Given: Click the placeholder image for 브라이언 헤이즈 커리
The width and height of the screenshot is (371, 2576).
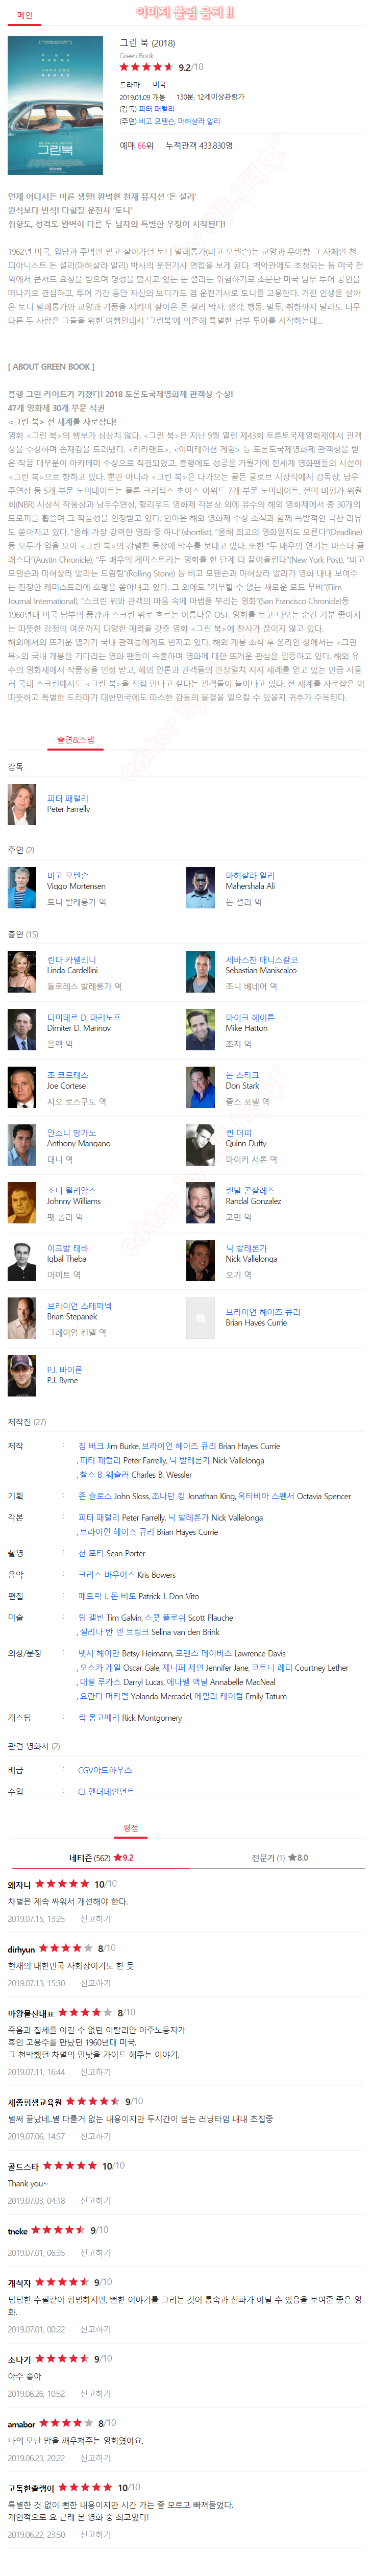Looking at the screenshot, I should coord(200,1318).
